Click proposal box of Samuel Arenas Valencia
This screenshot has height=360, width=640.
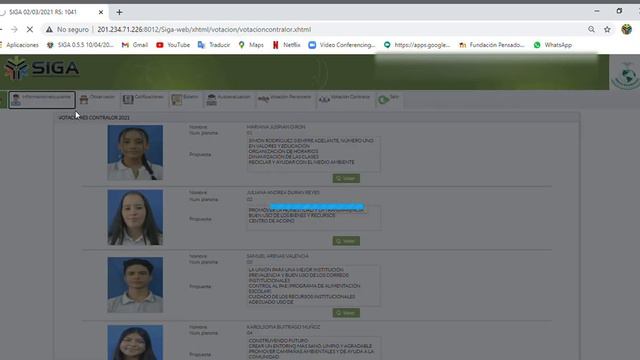tap(313, 286)
